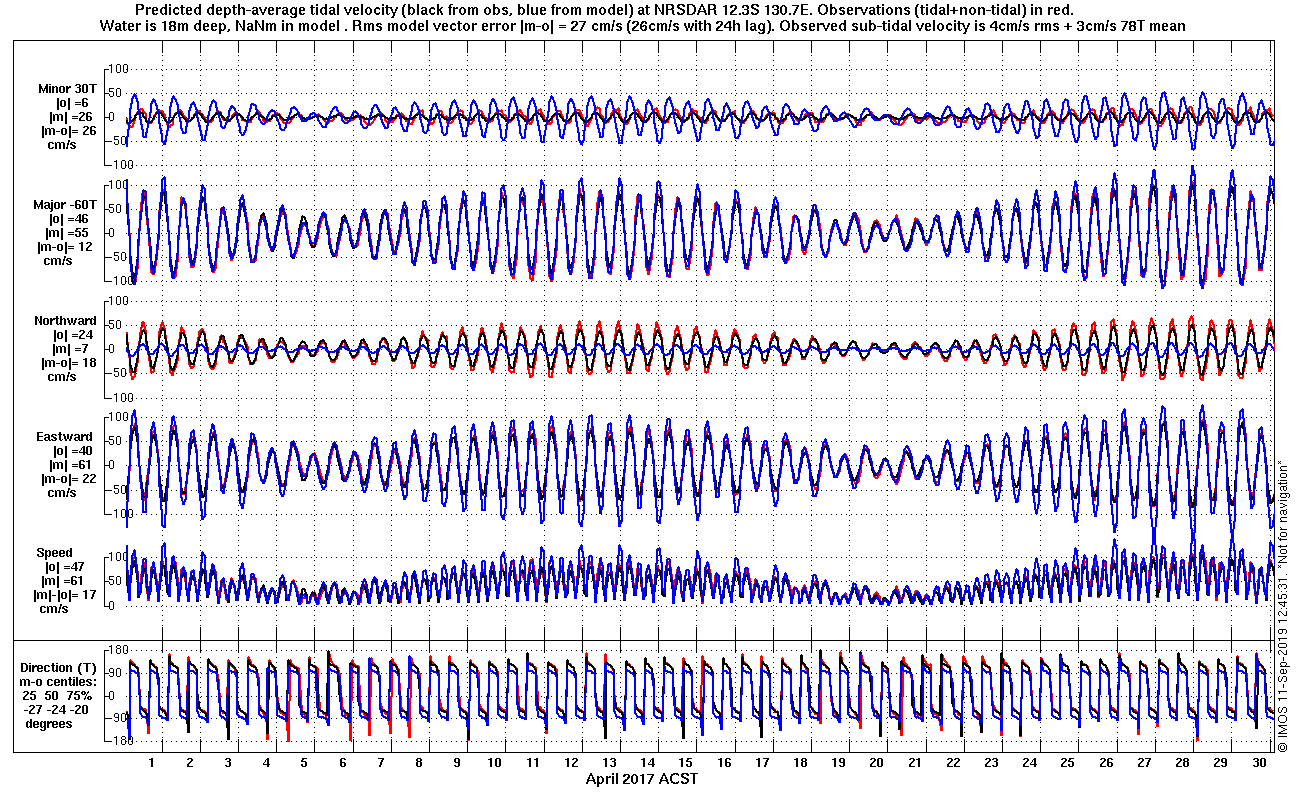The height and width of the screenshot is (800, 1300).
Task: Select the 'Speed' panel label
Action: click(54, 553)
